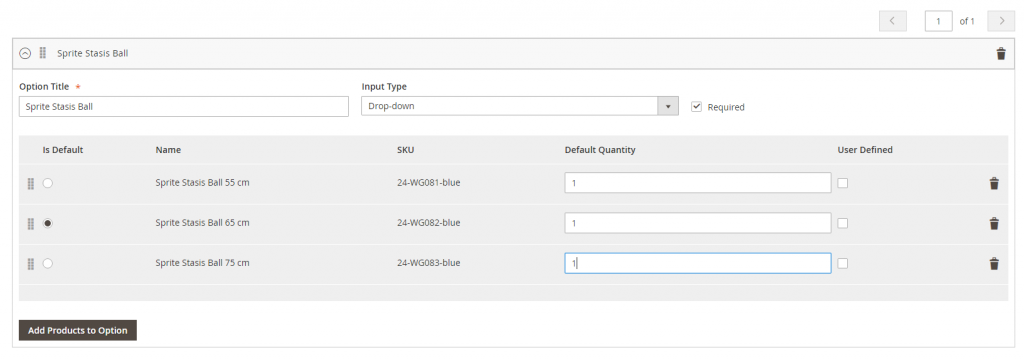Image resolution: width=1024 pixels, height=360 pixels.
Task: Go to next page arrow
Action: coord(1000,21)
